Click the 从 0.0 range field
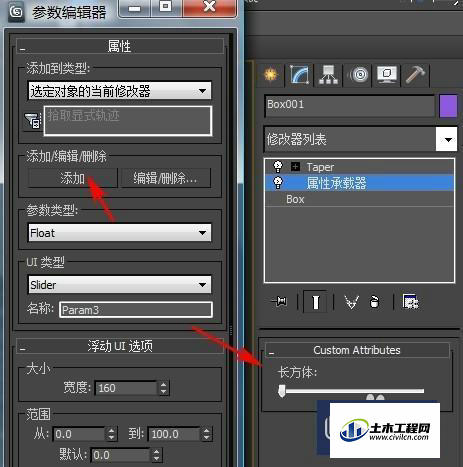This screenshot has width=463, height=467. point(79,434)
